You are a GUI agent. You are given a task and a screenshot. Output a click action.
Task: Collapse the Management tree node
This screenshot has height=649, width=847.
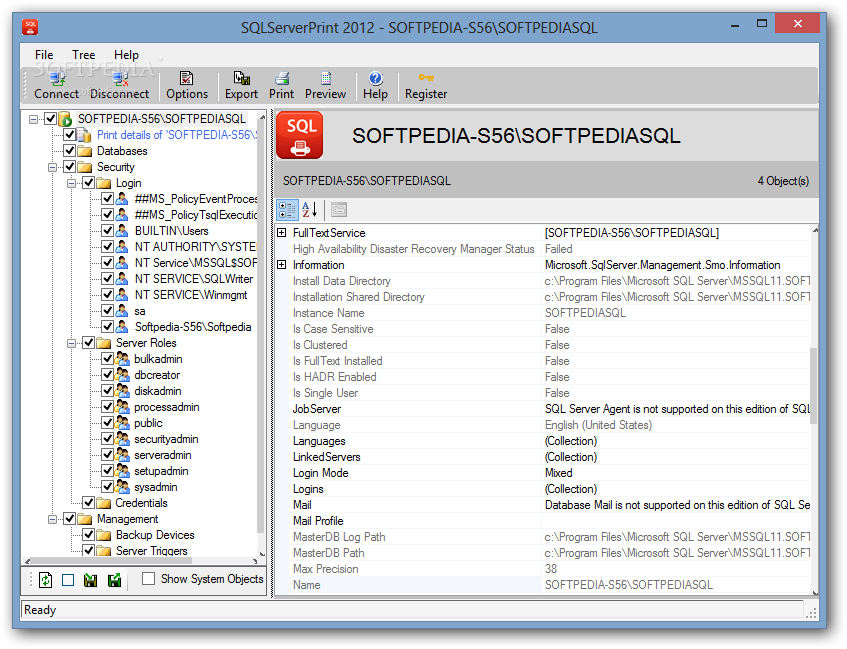click(x=52, y=519)
